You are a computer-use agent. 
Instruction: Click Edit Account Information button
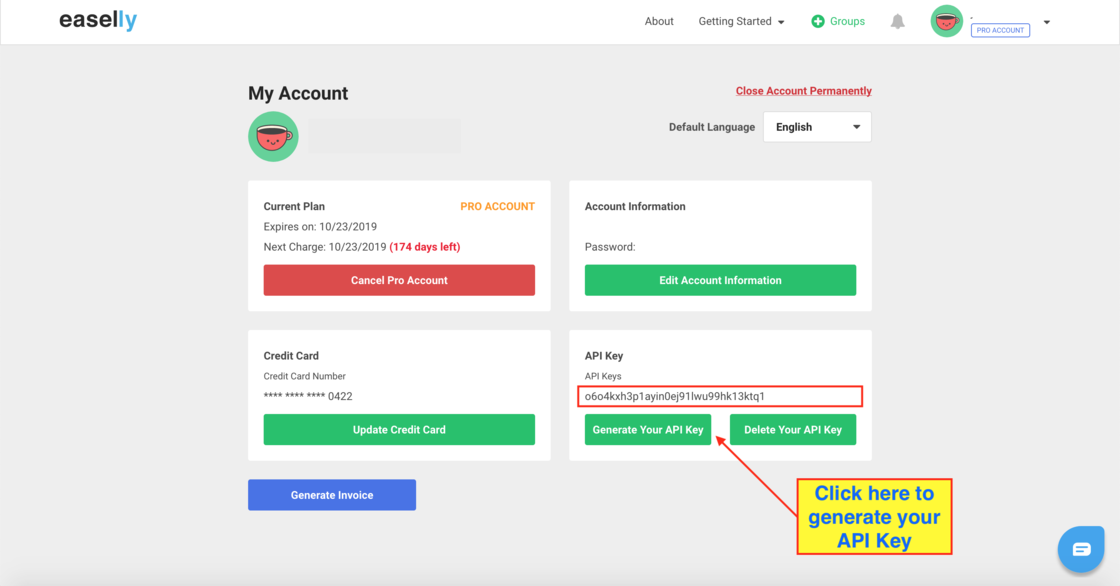tap(720, 280)
